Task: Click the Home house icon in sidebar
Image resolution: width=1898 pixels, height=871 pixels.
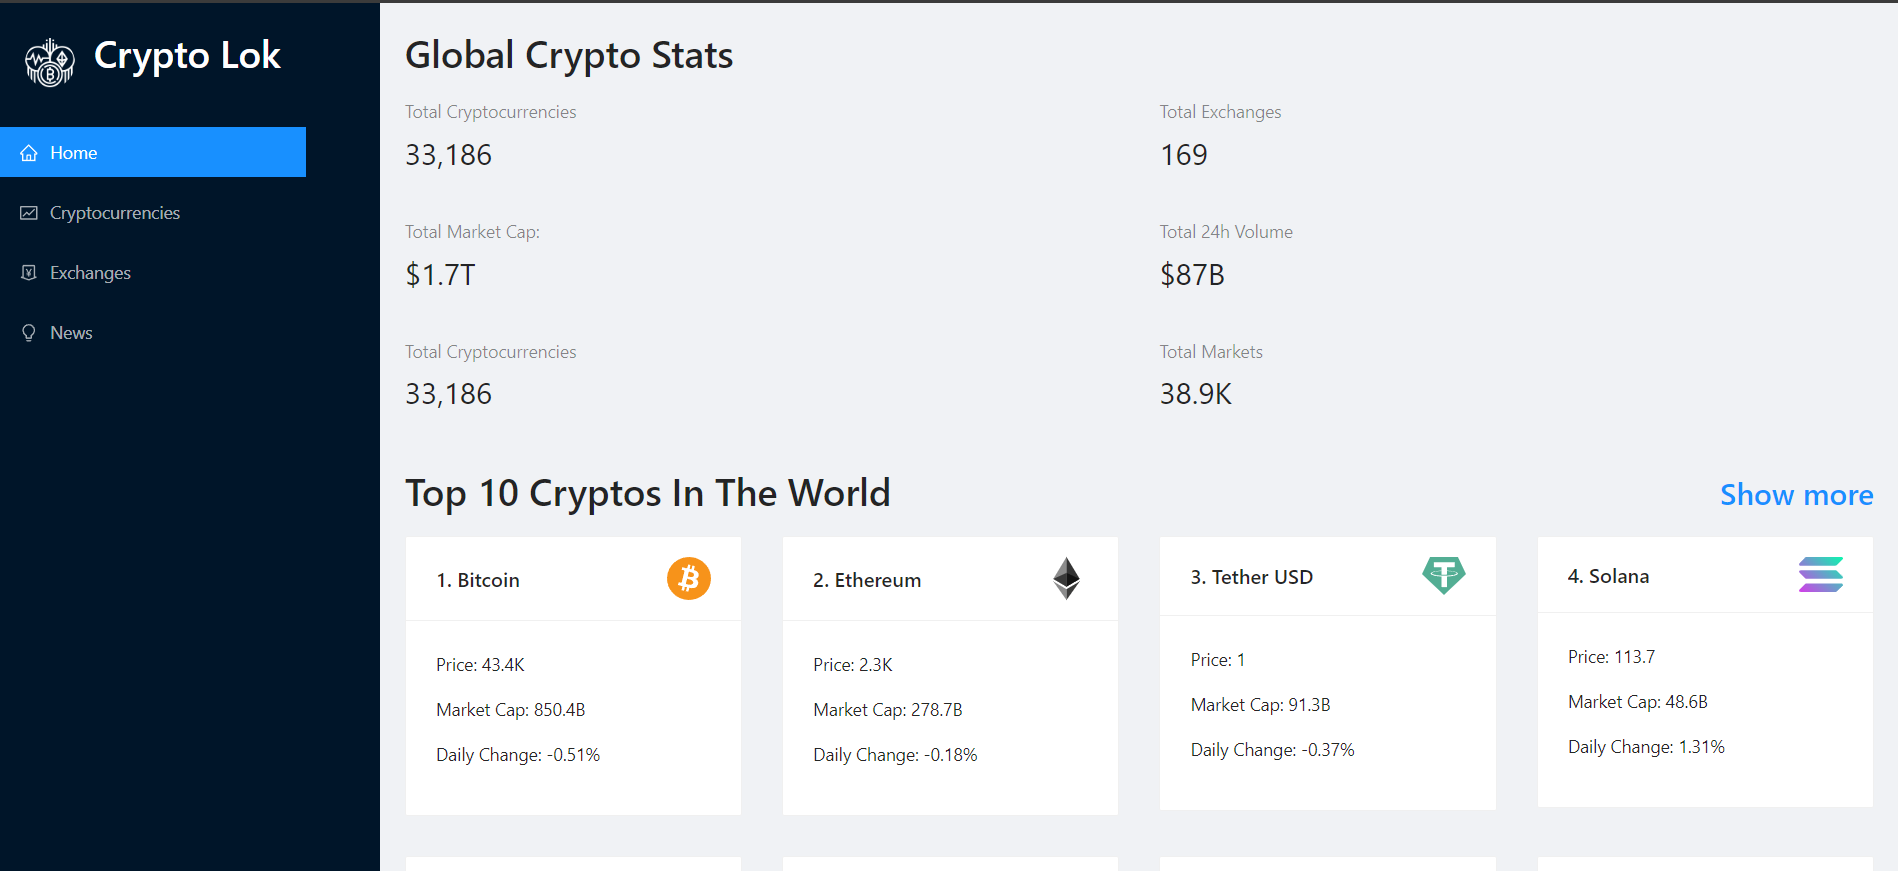Action: (x=29, y=153)
